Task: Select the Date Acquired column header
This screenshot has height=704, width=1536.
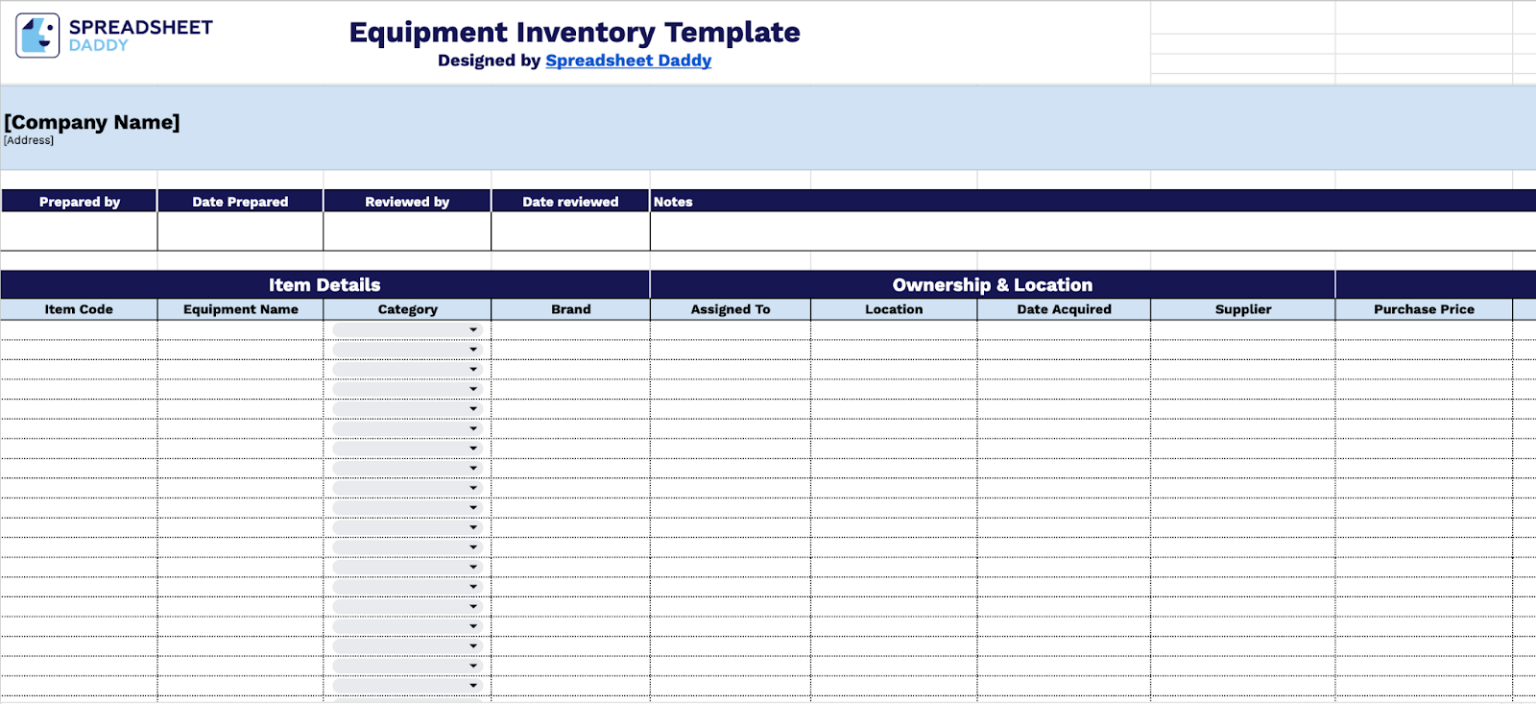Action: click(1063, 309)
